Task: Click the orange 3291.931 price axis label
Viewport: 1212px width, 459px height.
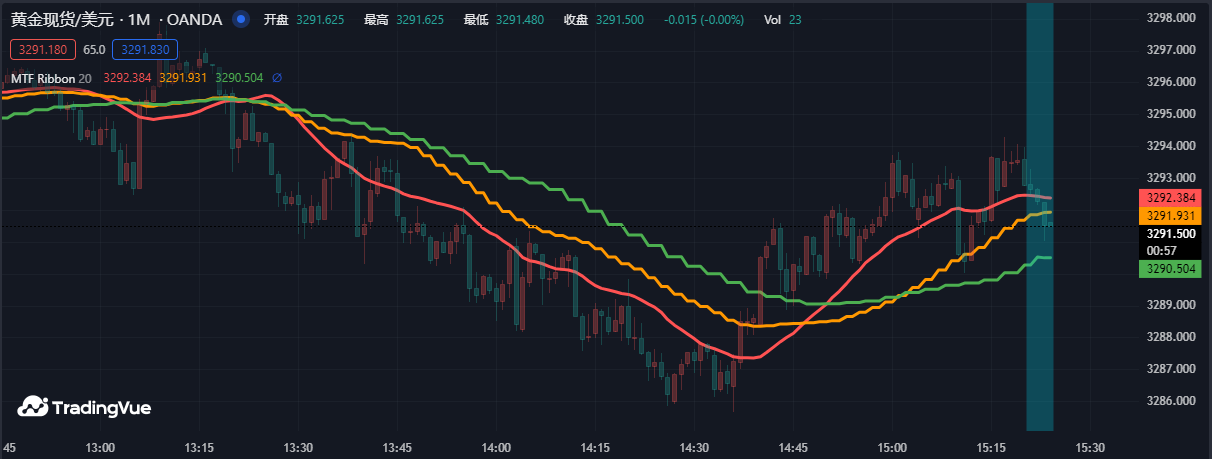Action: (1173, 215)
